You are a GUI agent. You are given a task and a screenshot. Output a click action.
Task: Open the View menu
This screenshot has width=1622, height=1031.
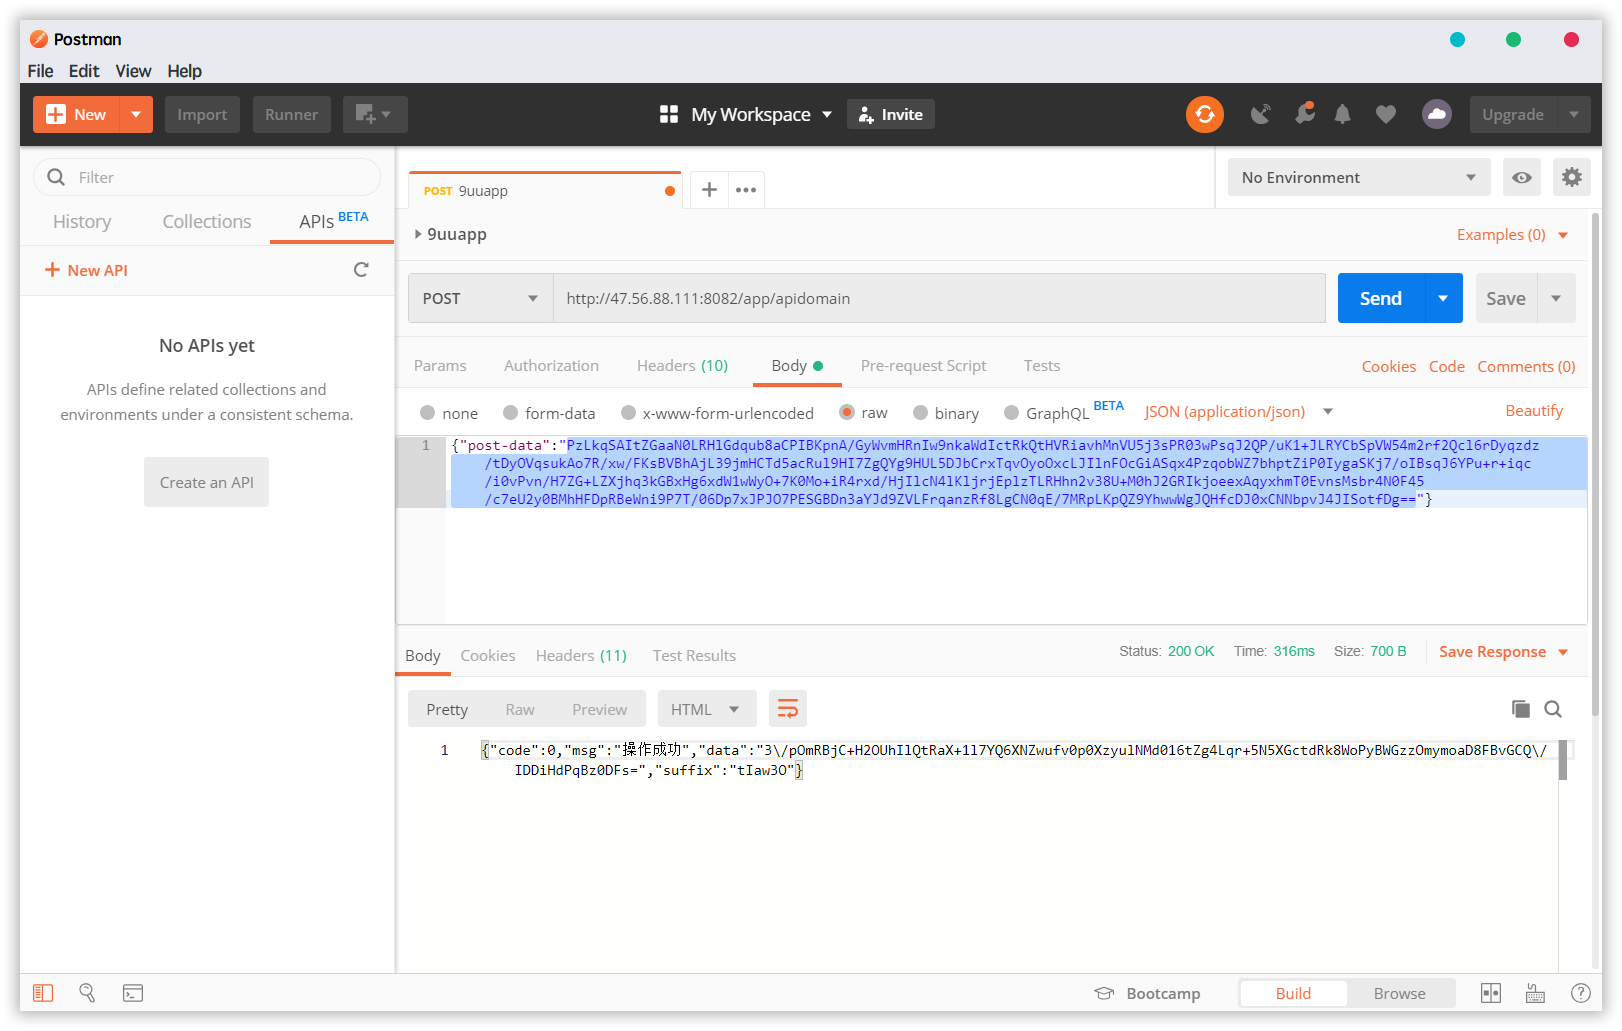pos(133,71)
